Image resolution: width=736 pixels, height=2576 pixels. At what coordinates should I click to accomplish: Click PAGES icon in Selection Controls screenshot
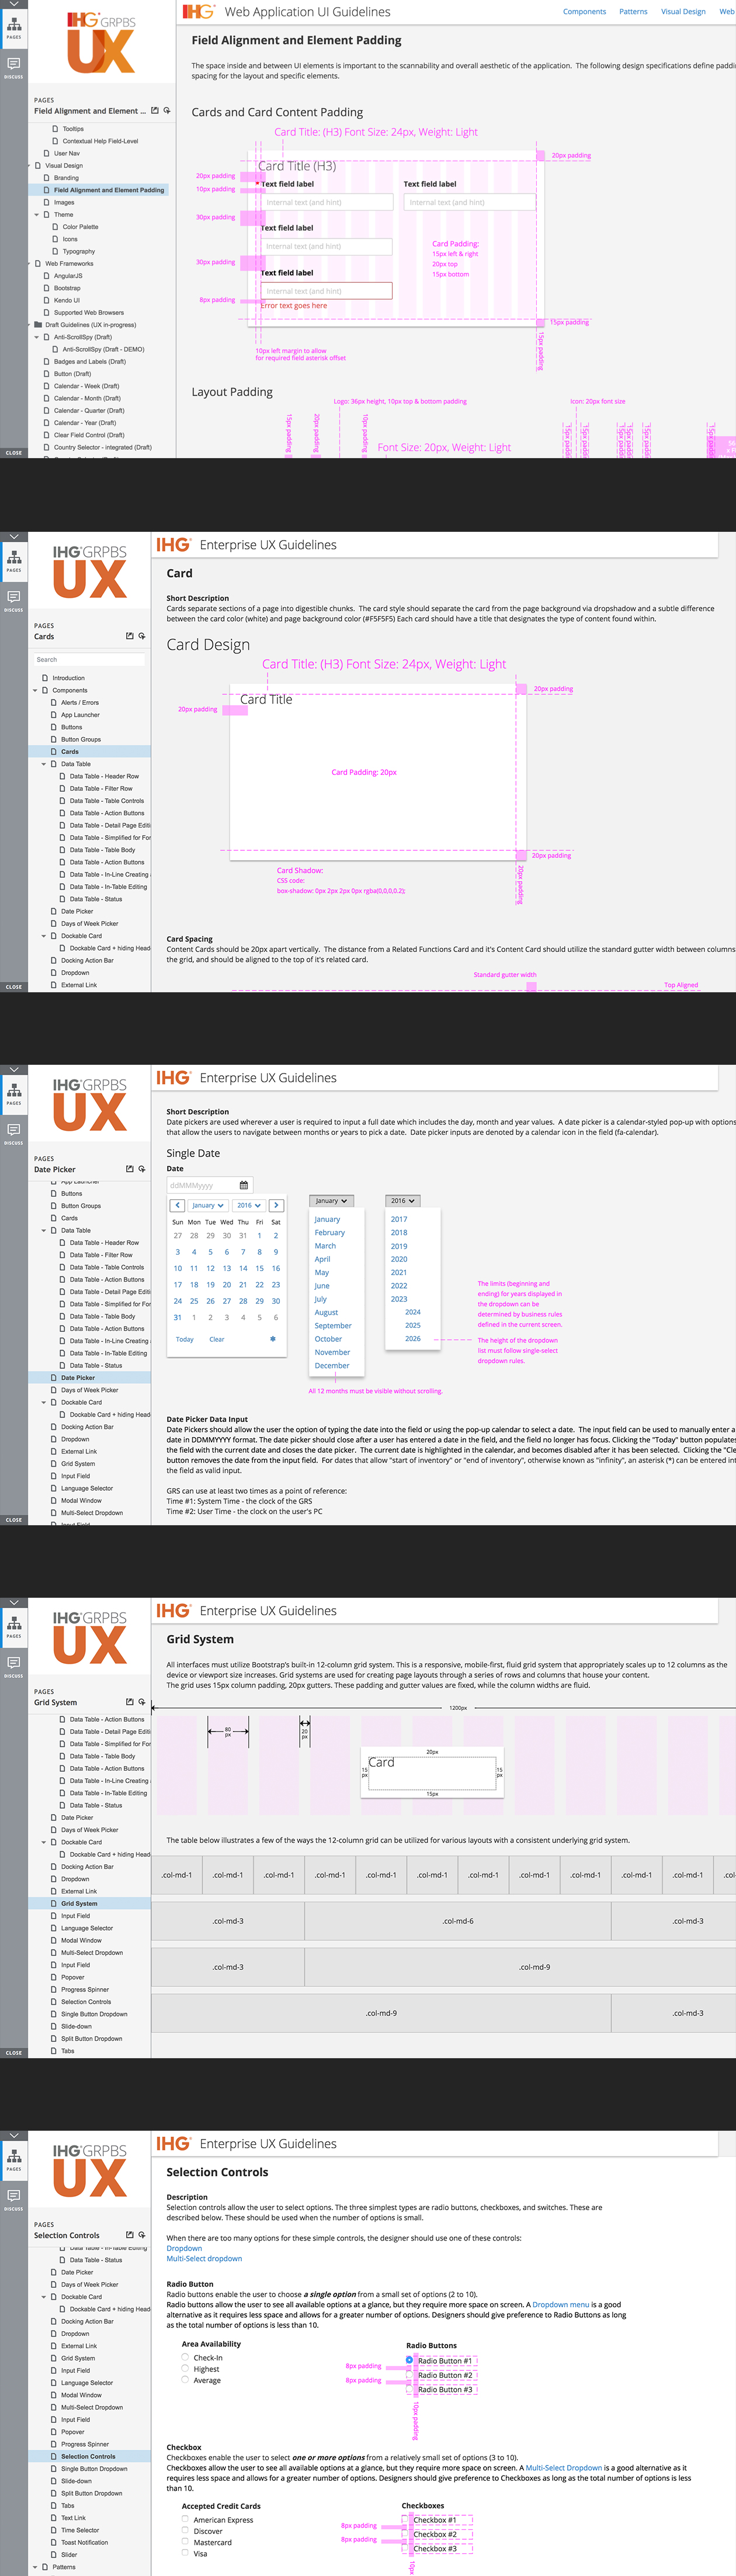pyautogui.click(x=14, y=2160)
